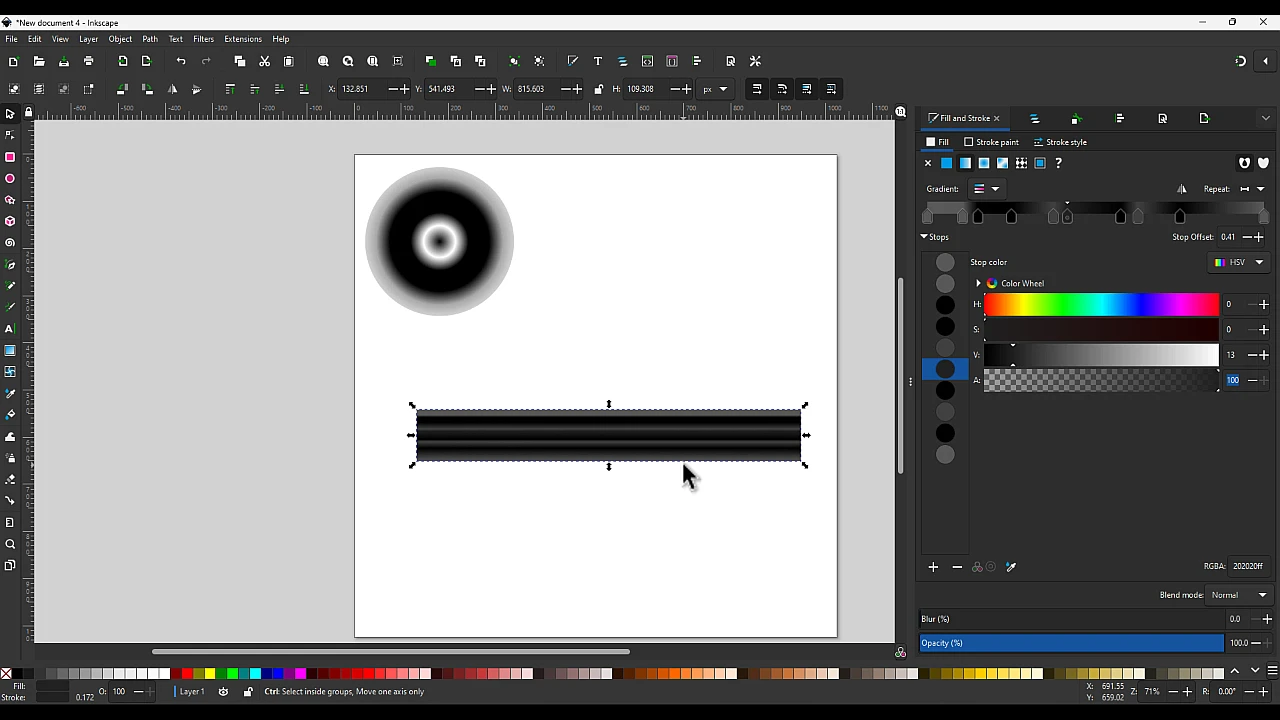1280x720 pixels.
Task: Open the Layer 1 selector dropdown
Action: click(x=192, y=692)
